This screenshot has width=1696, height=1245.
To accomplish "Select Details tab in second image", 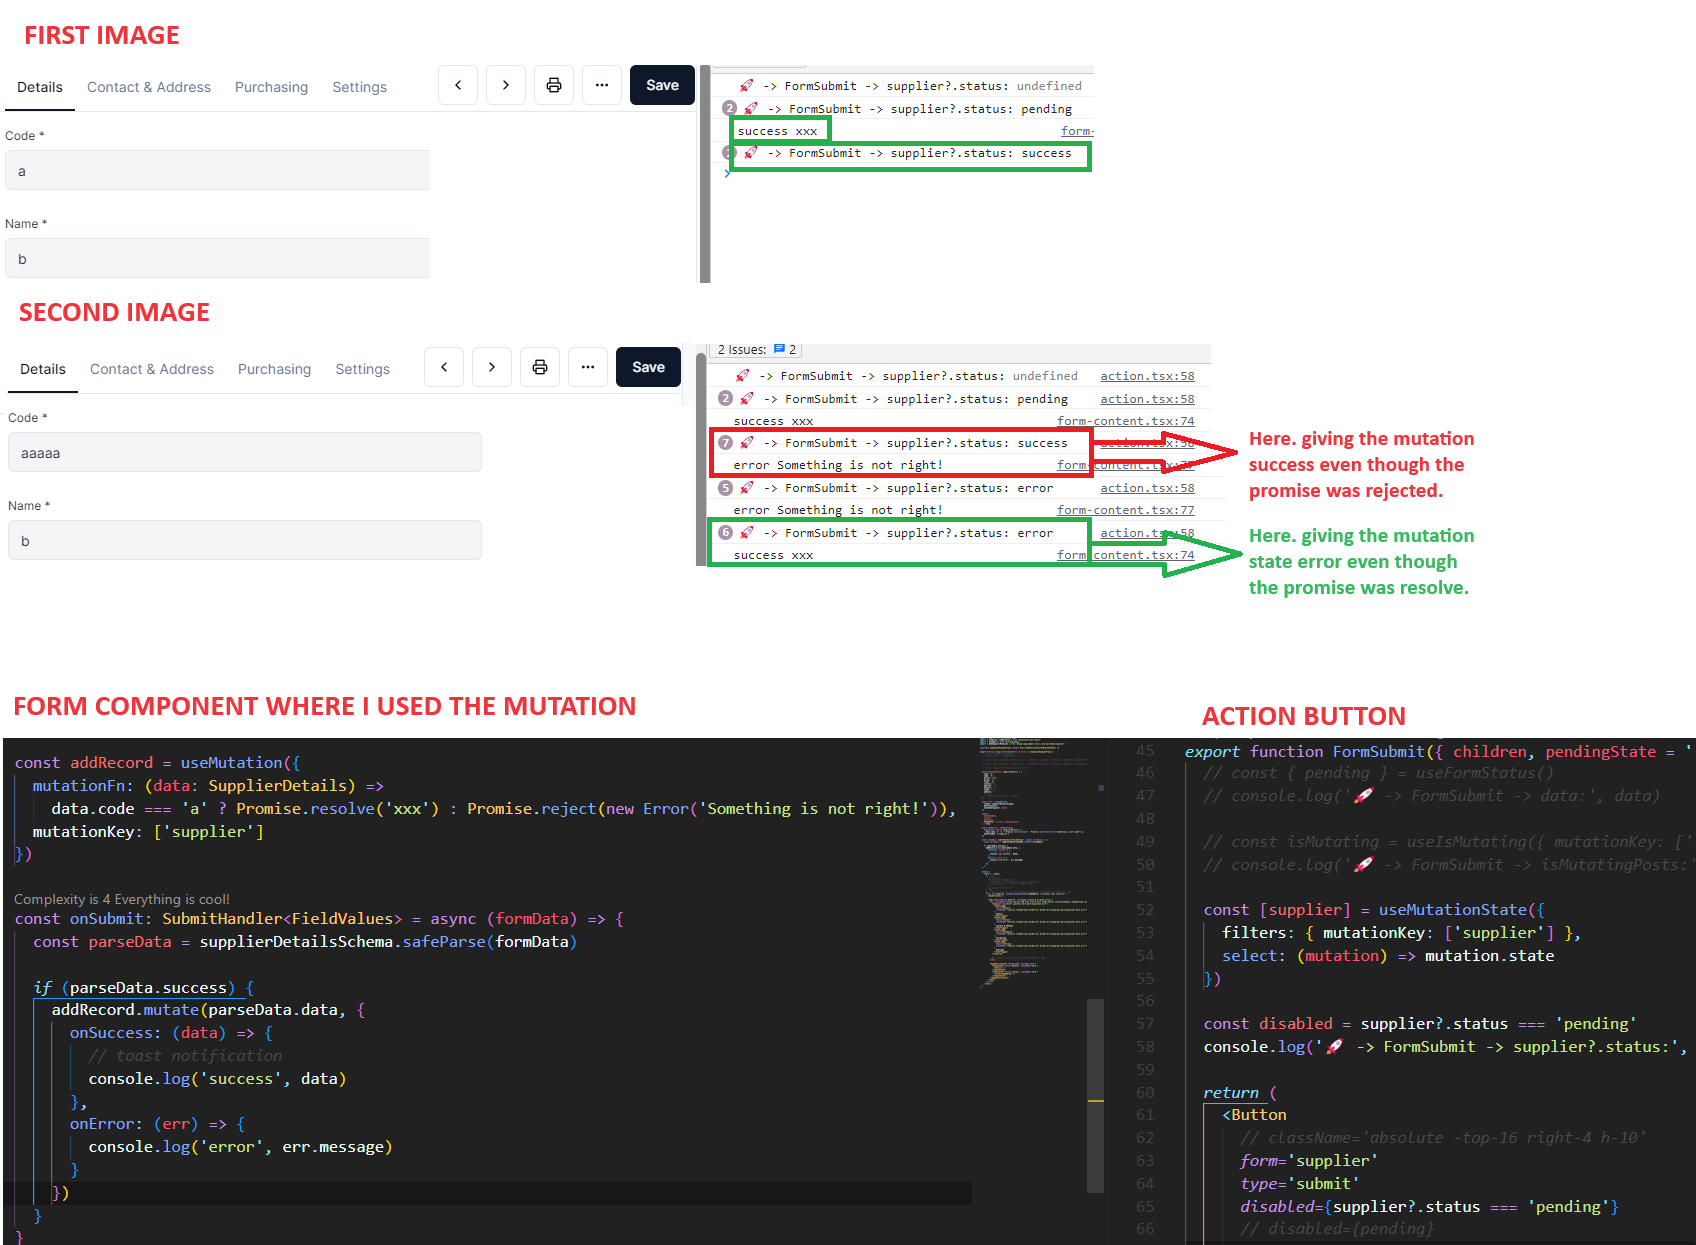I will click(43, 369).
